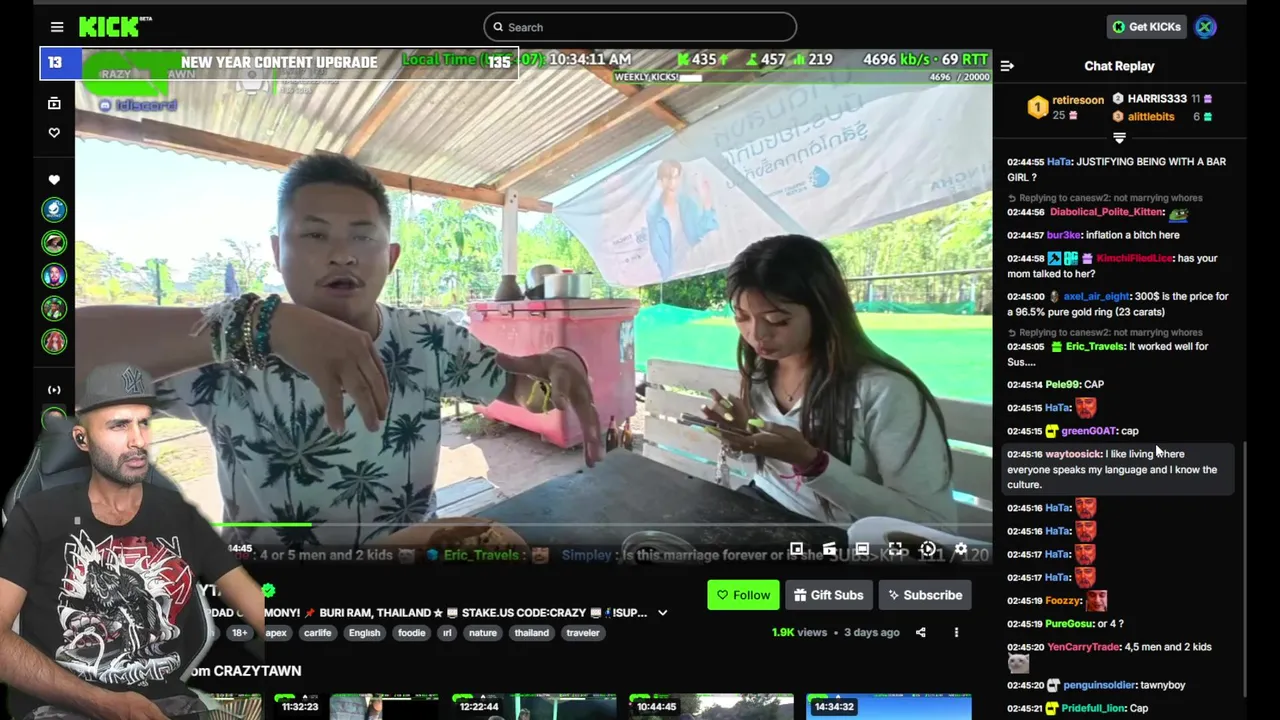Click the Gift Subs button
The image size is (1280, 720).
[828, 595]
